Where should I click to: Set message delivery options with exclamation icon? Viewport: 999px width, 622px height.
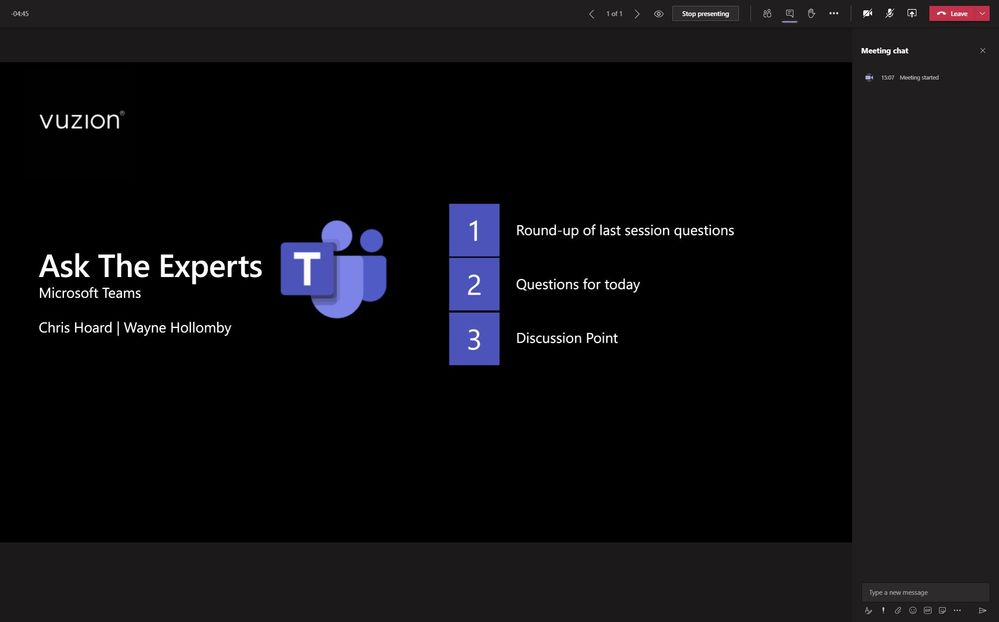pos(883,611)
